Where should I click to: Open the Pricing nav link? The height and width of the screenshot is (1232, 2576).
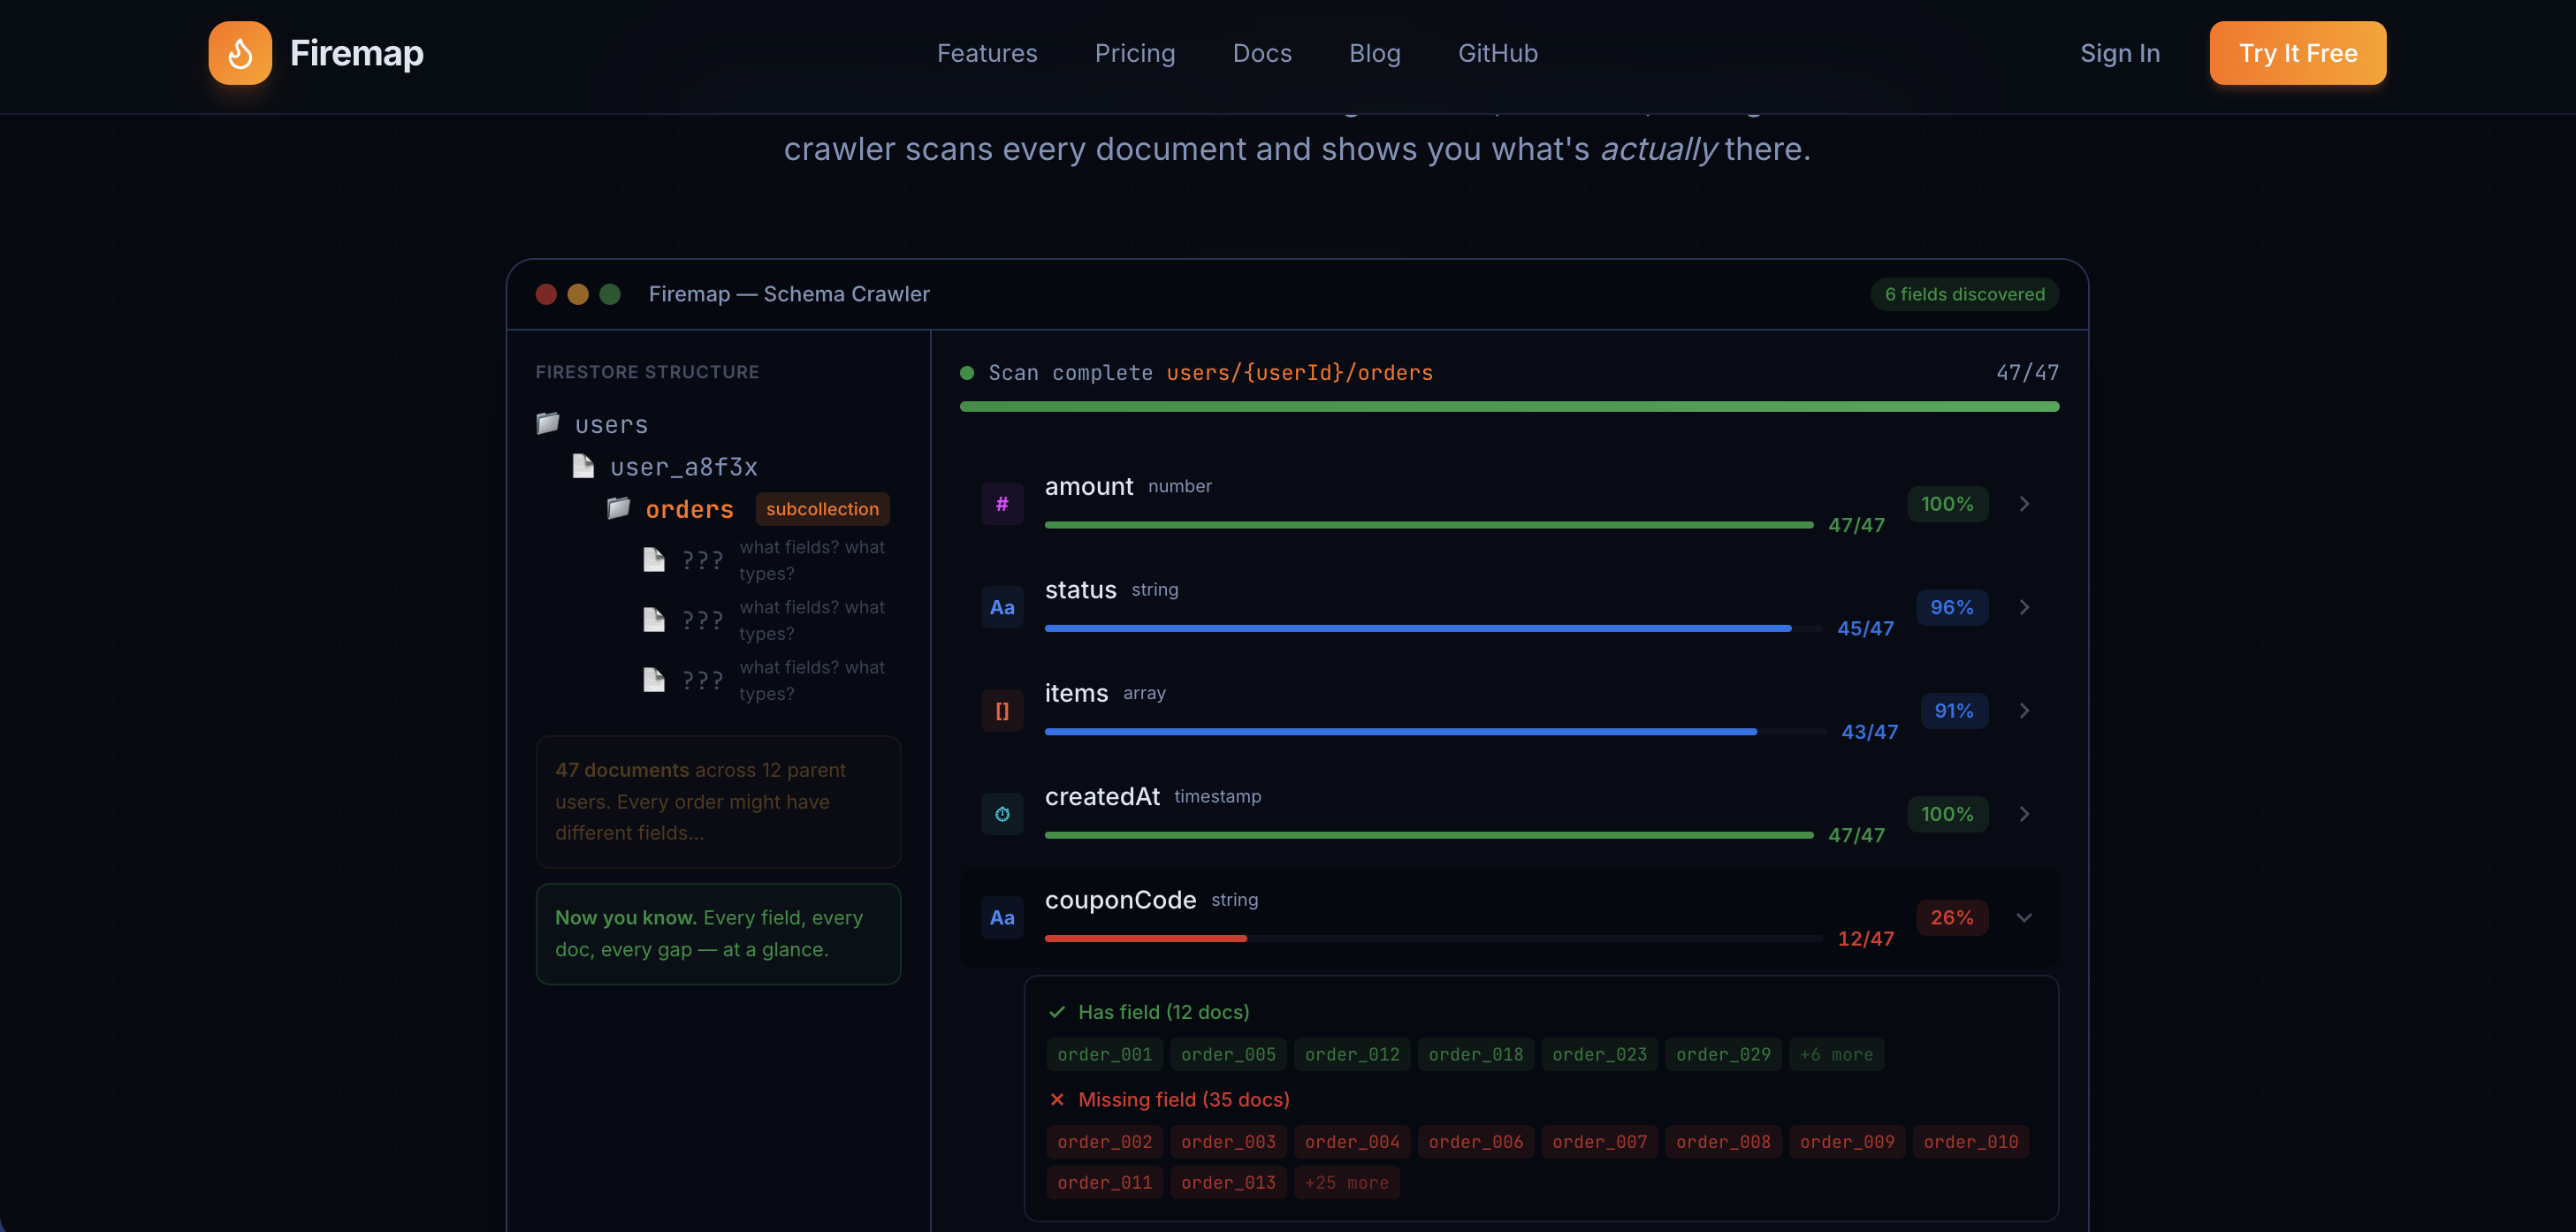1134,53
